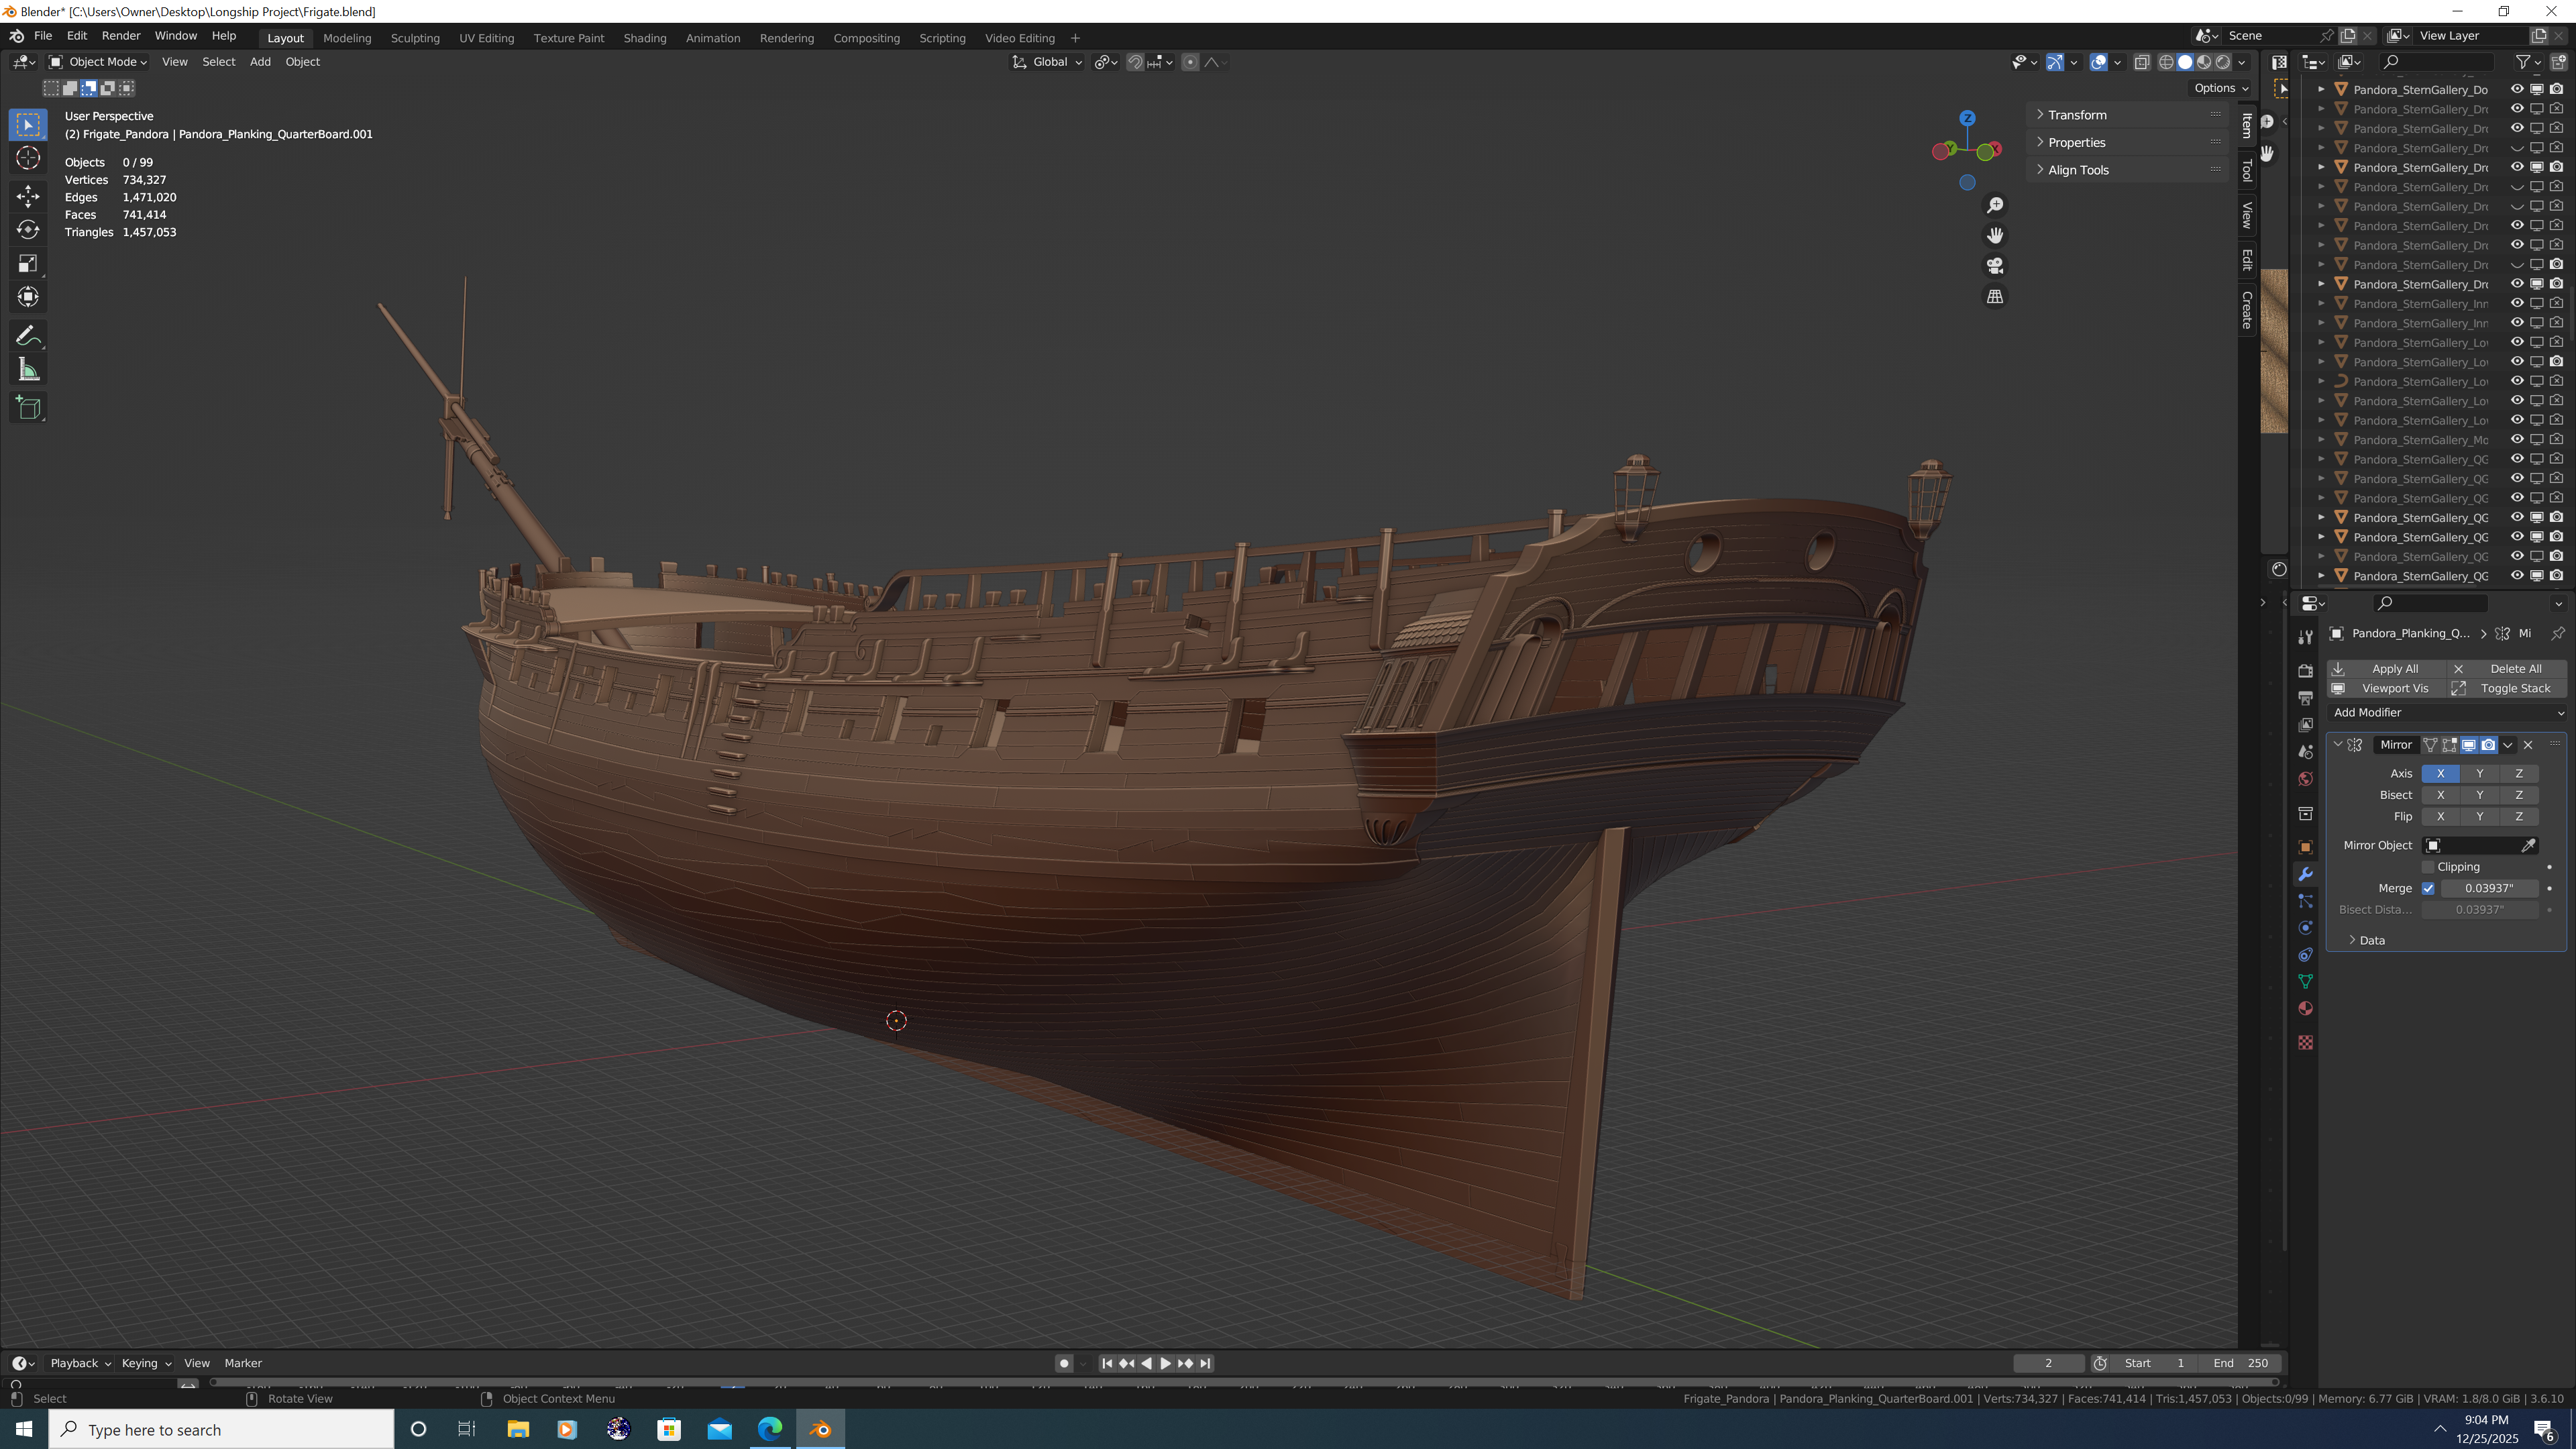Expand the Data section of Mirror modifier

coord(2371,940)
